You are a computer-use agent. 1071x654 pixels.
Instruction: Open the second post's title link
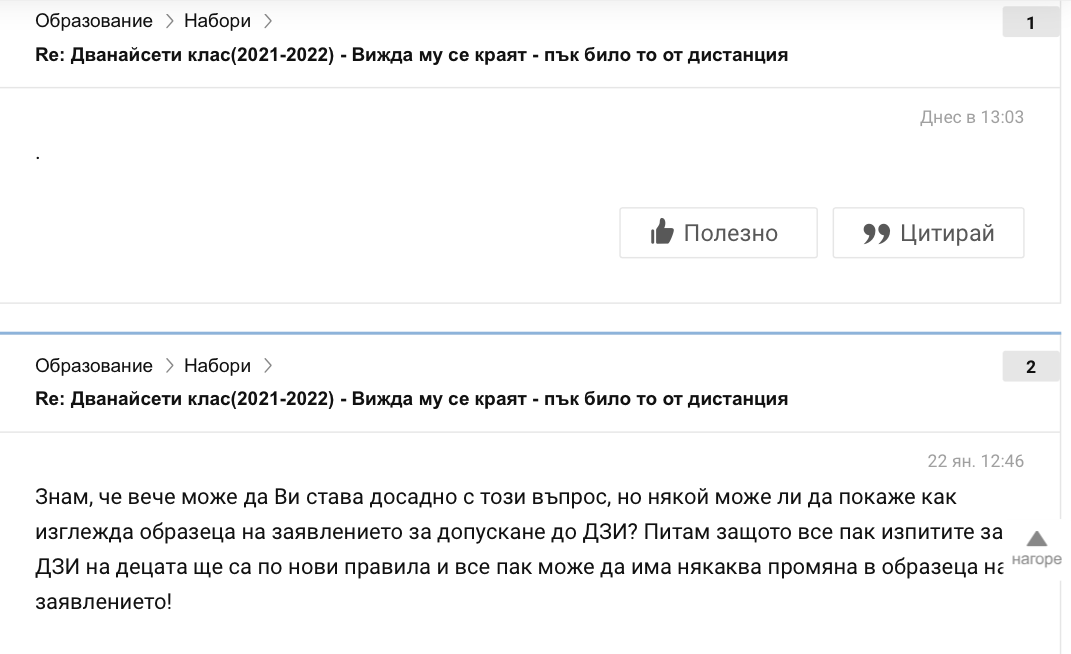[411, 399]
